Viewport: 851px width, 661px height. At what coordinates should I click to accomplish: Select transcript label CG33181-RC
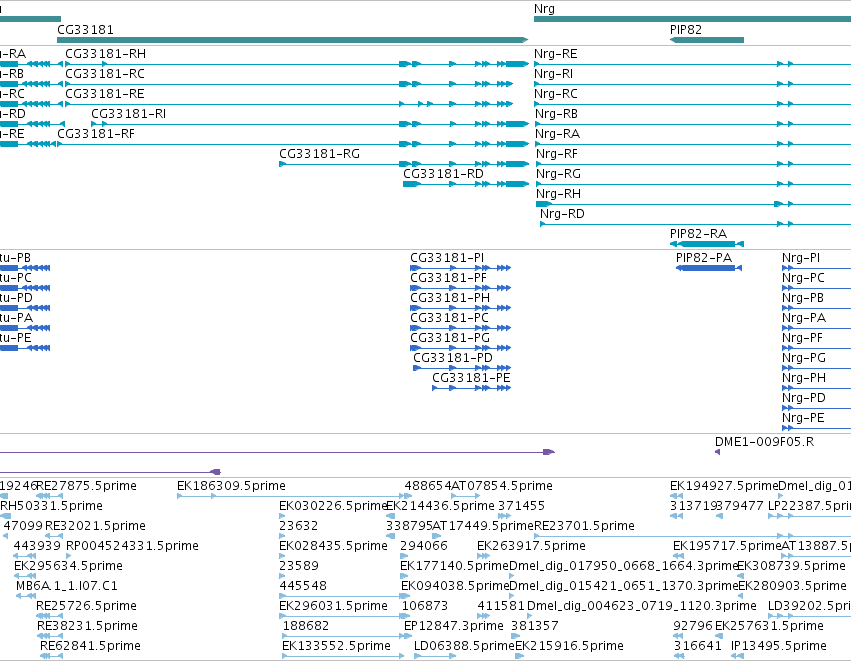105,74
